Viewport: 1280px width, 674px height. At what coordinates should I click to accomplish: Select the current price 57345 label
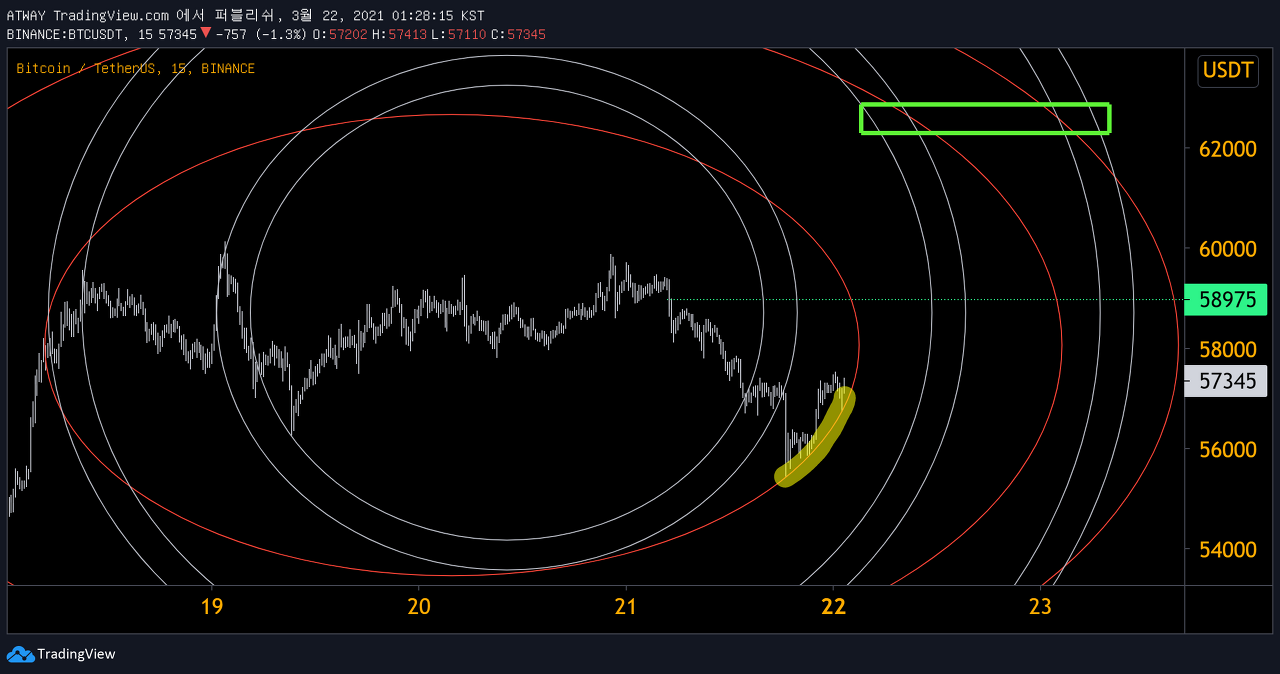(x=1225, y=381)
